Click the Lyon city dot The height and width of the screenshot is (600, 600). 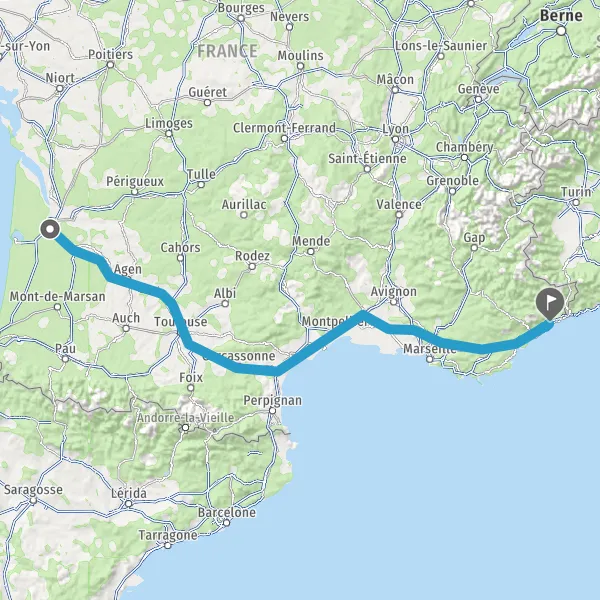395,139
